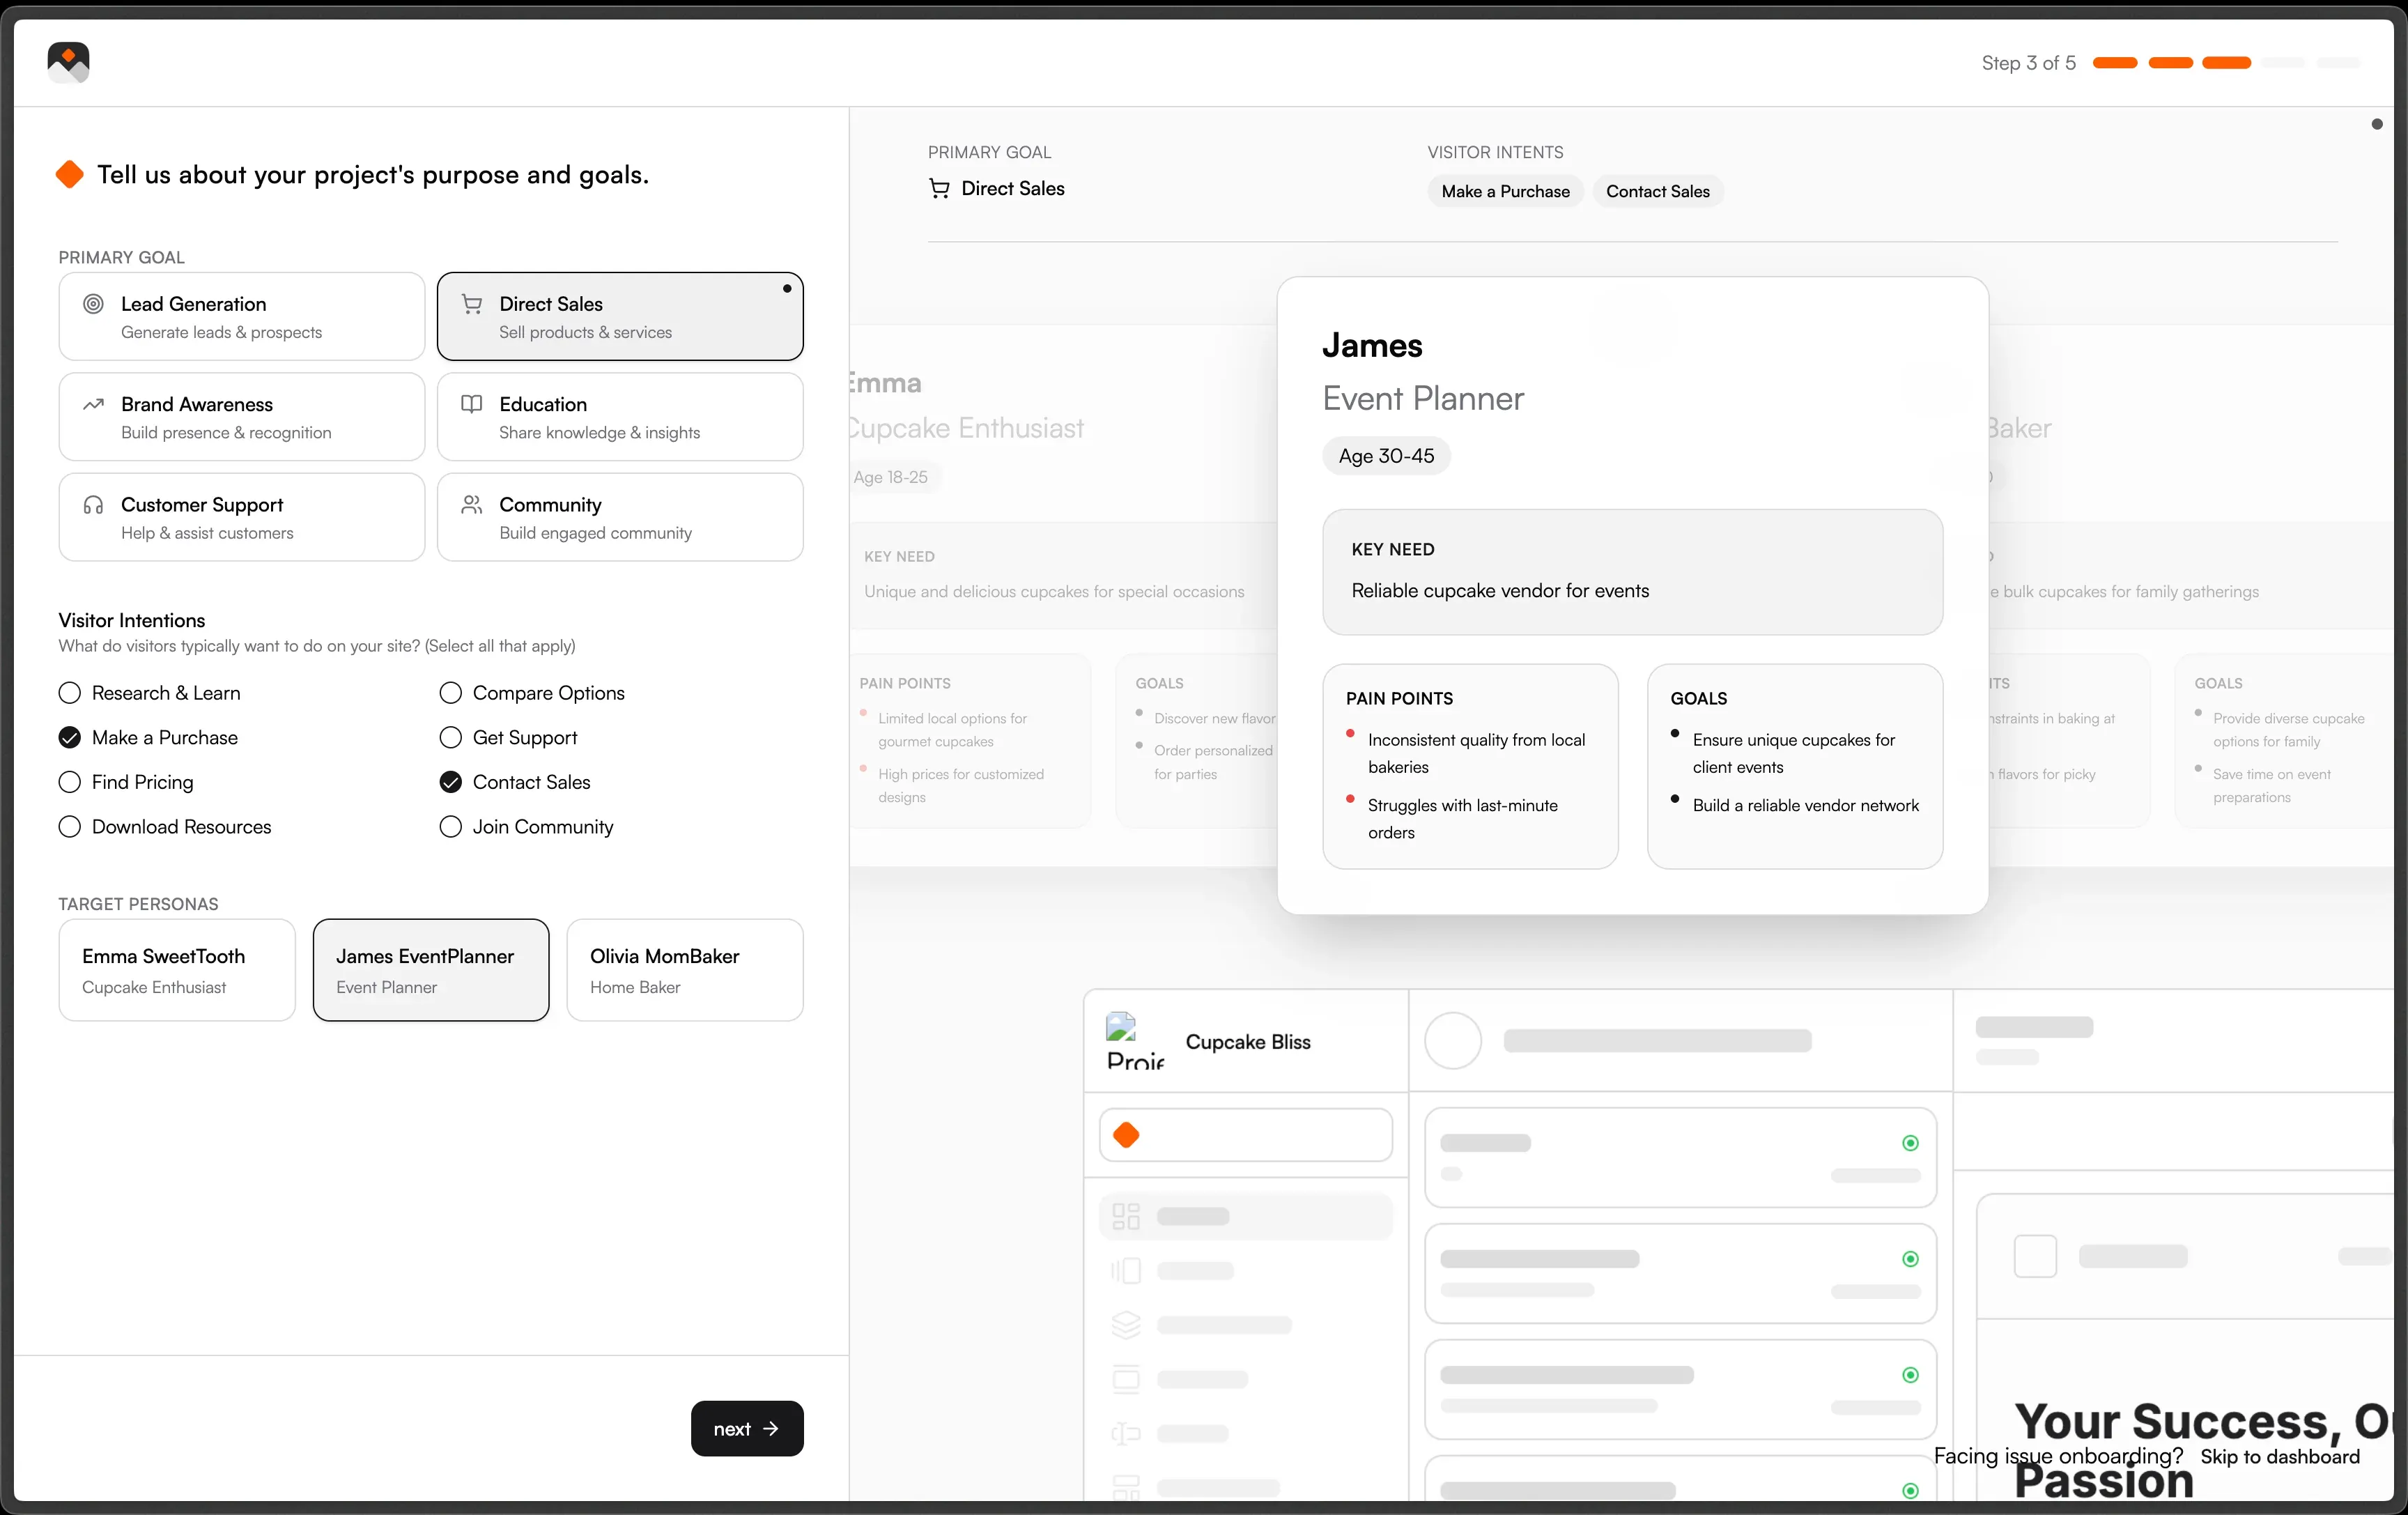Check the Join Community option
The image size is (2408, 1515).
[x=450, y=827]
